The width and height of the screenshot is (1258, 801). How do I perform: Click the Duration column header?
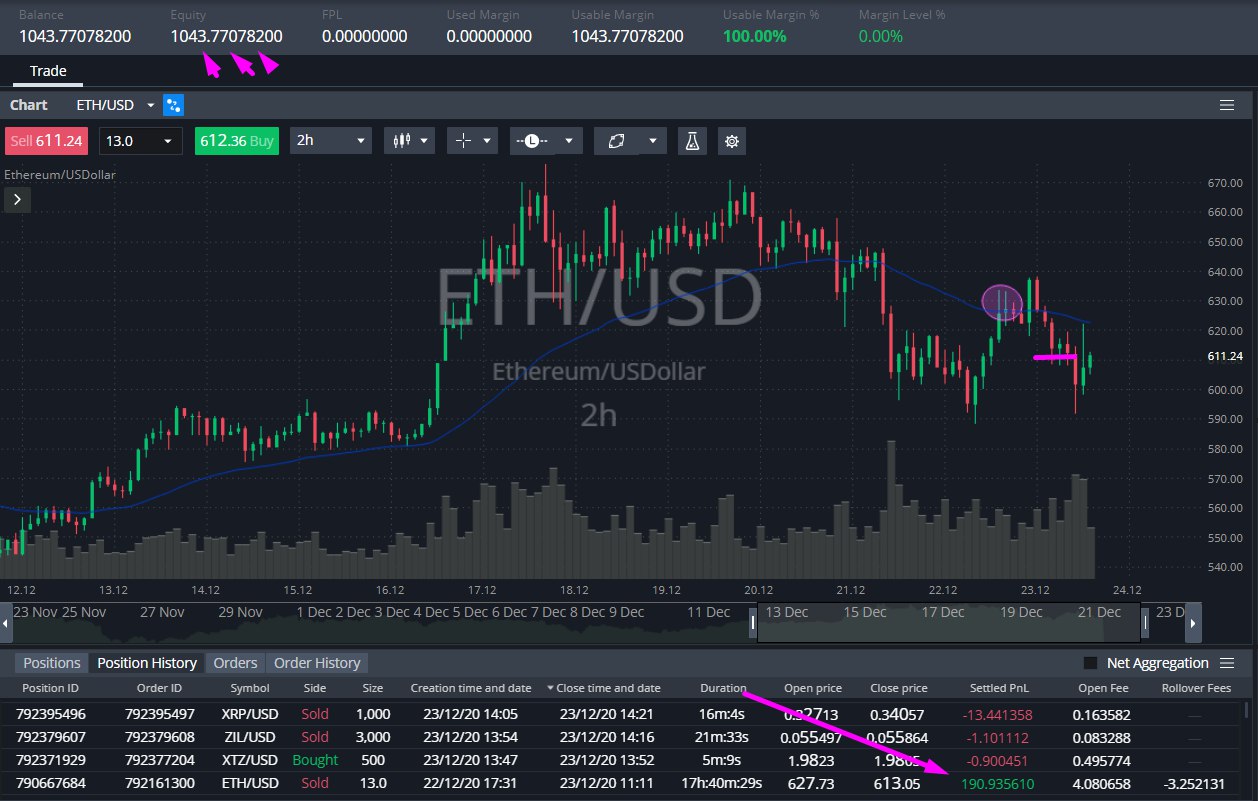(x=723, y=688)
